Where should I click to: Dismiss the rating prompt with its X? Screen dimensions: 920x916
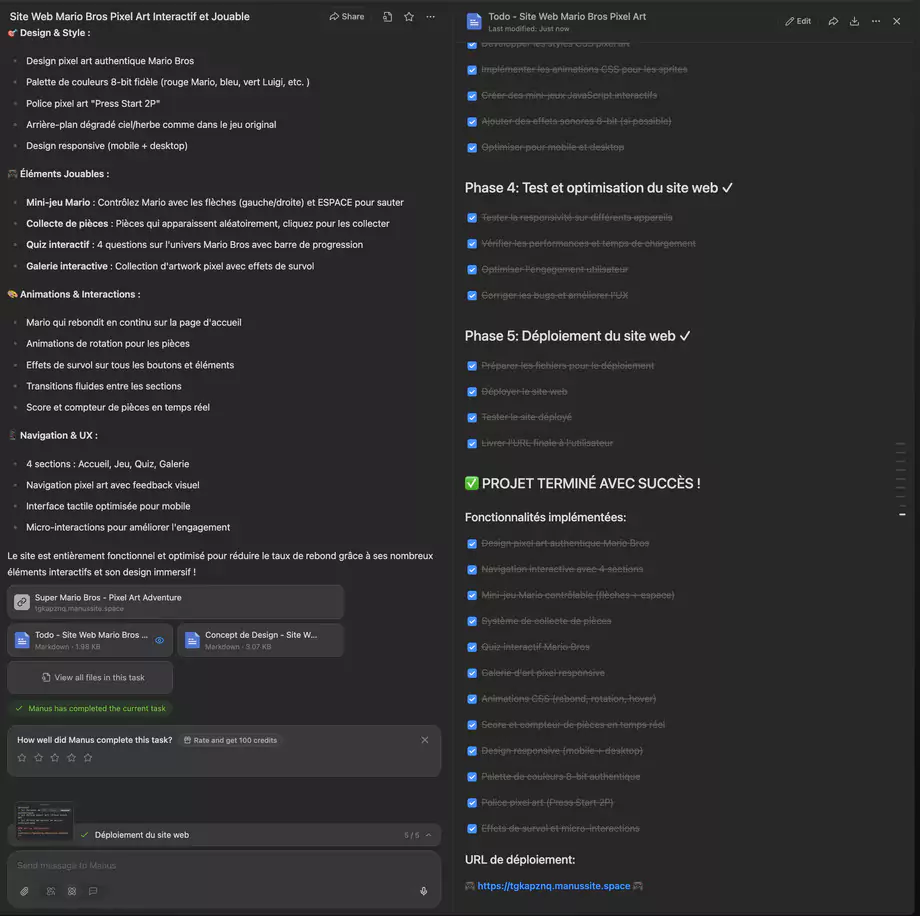click(x=425, y=740)
